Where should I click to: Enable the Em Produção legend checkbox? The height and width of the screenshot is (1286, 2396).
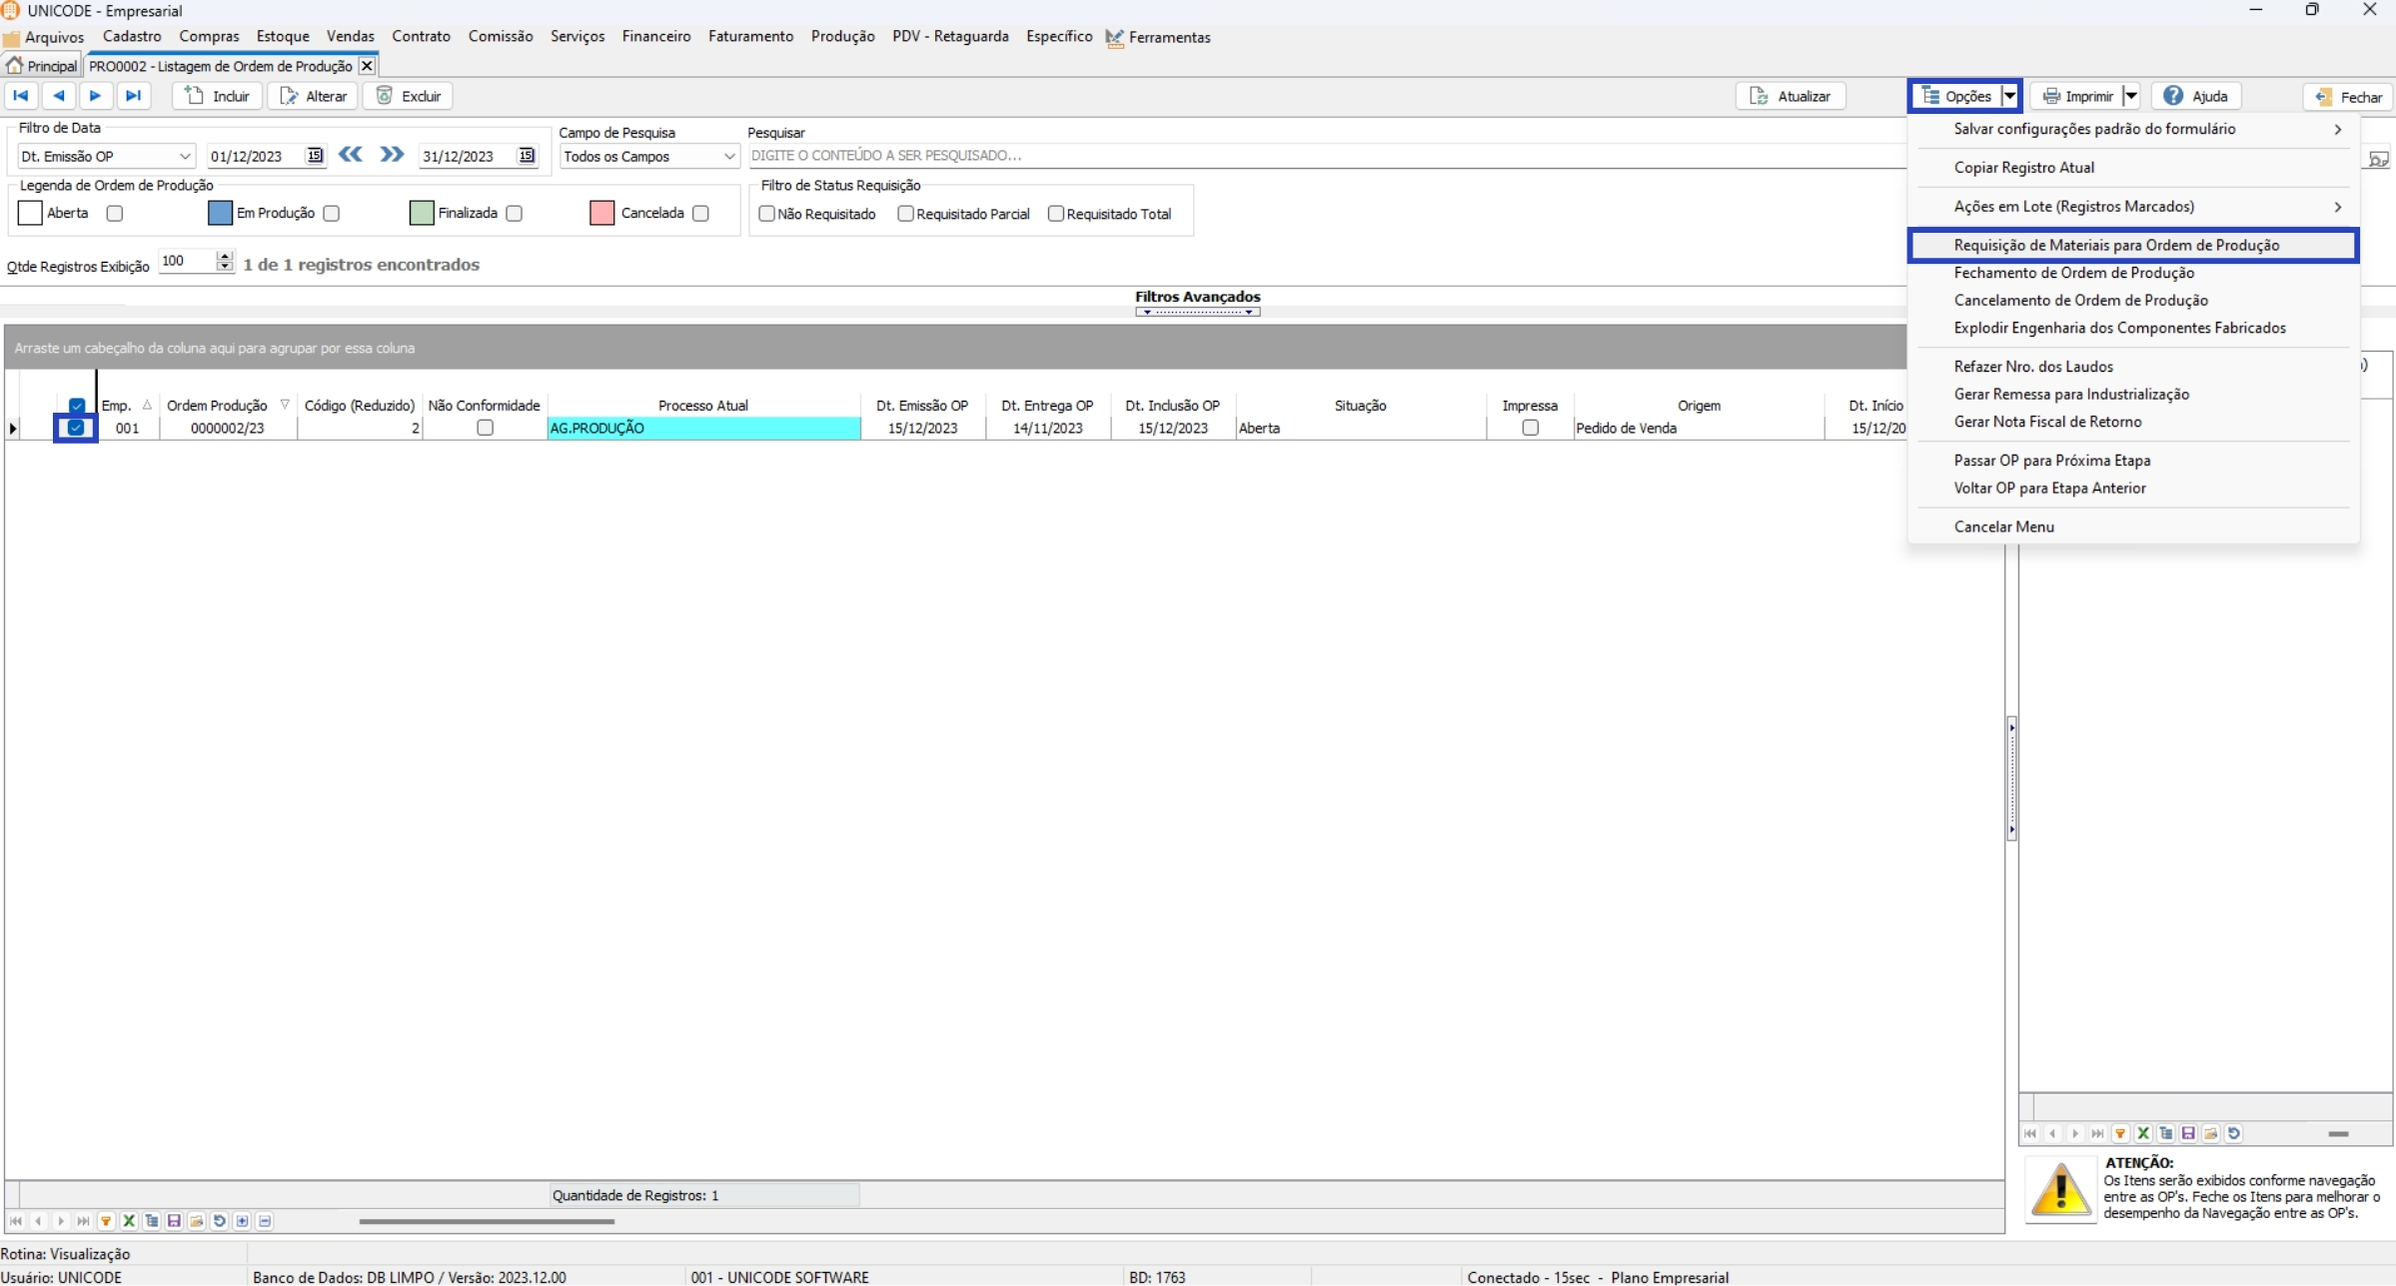point(332,213)
